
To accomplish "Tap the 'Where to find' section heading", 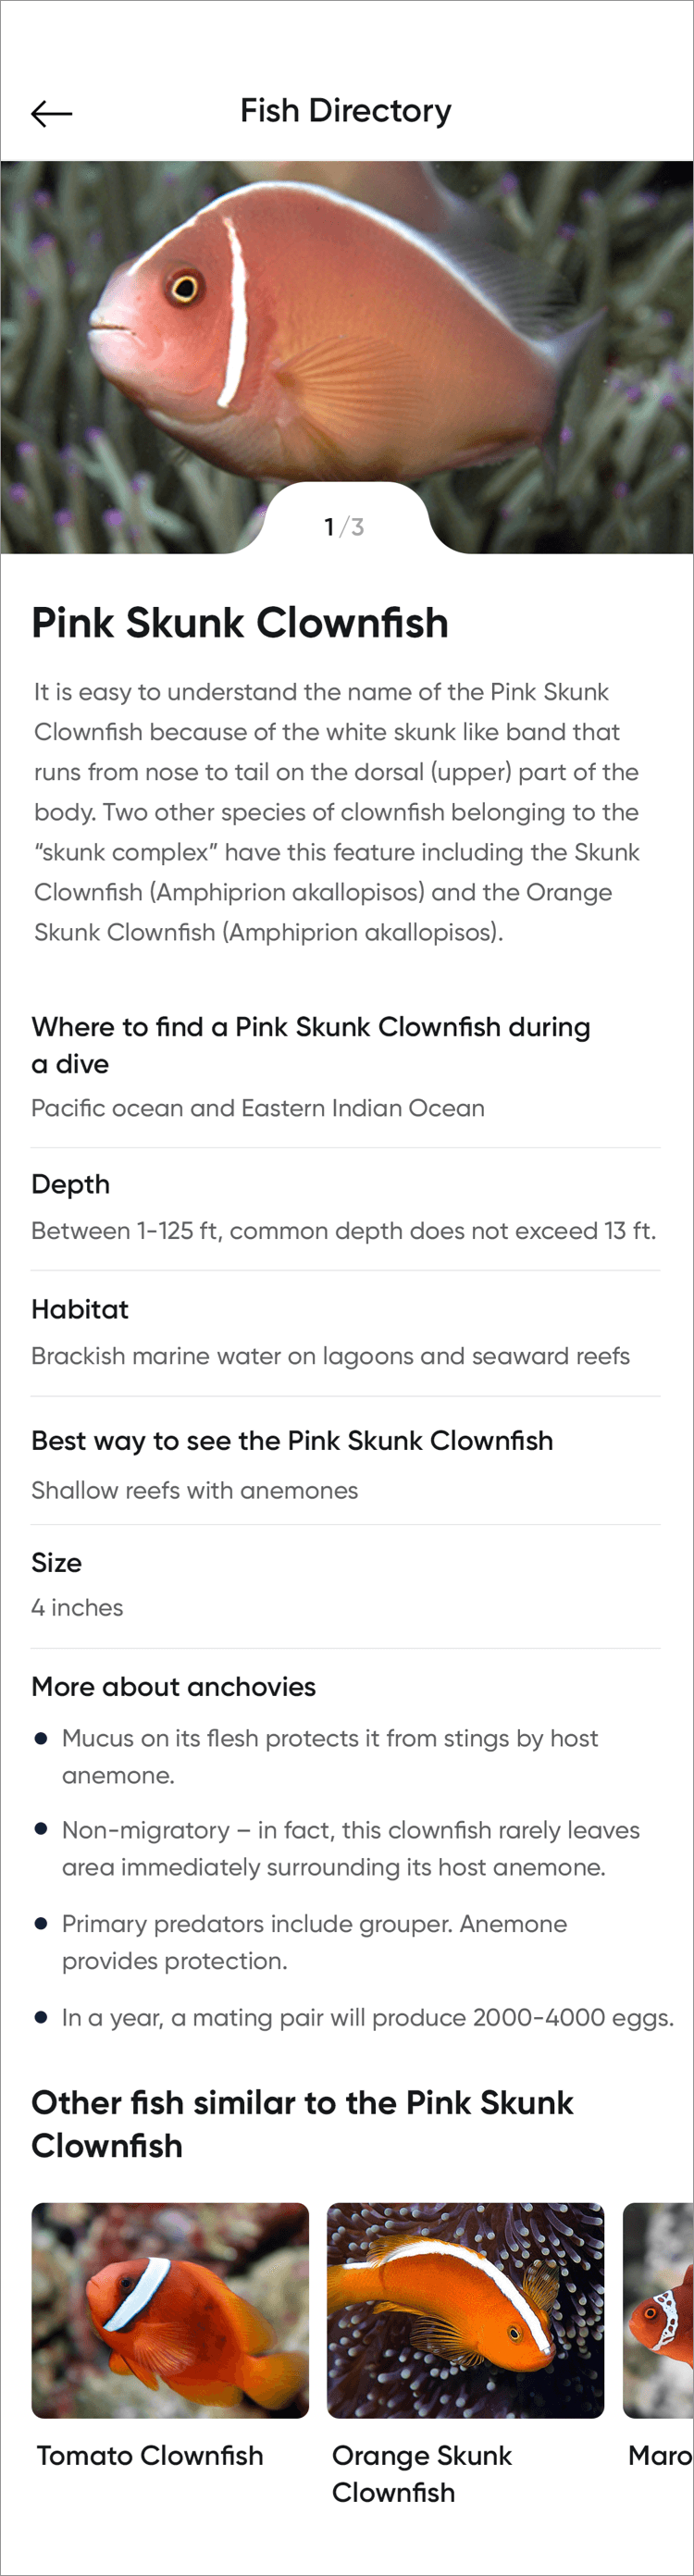I will [311, 1045].
